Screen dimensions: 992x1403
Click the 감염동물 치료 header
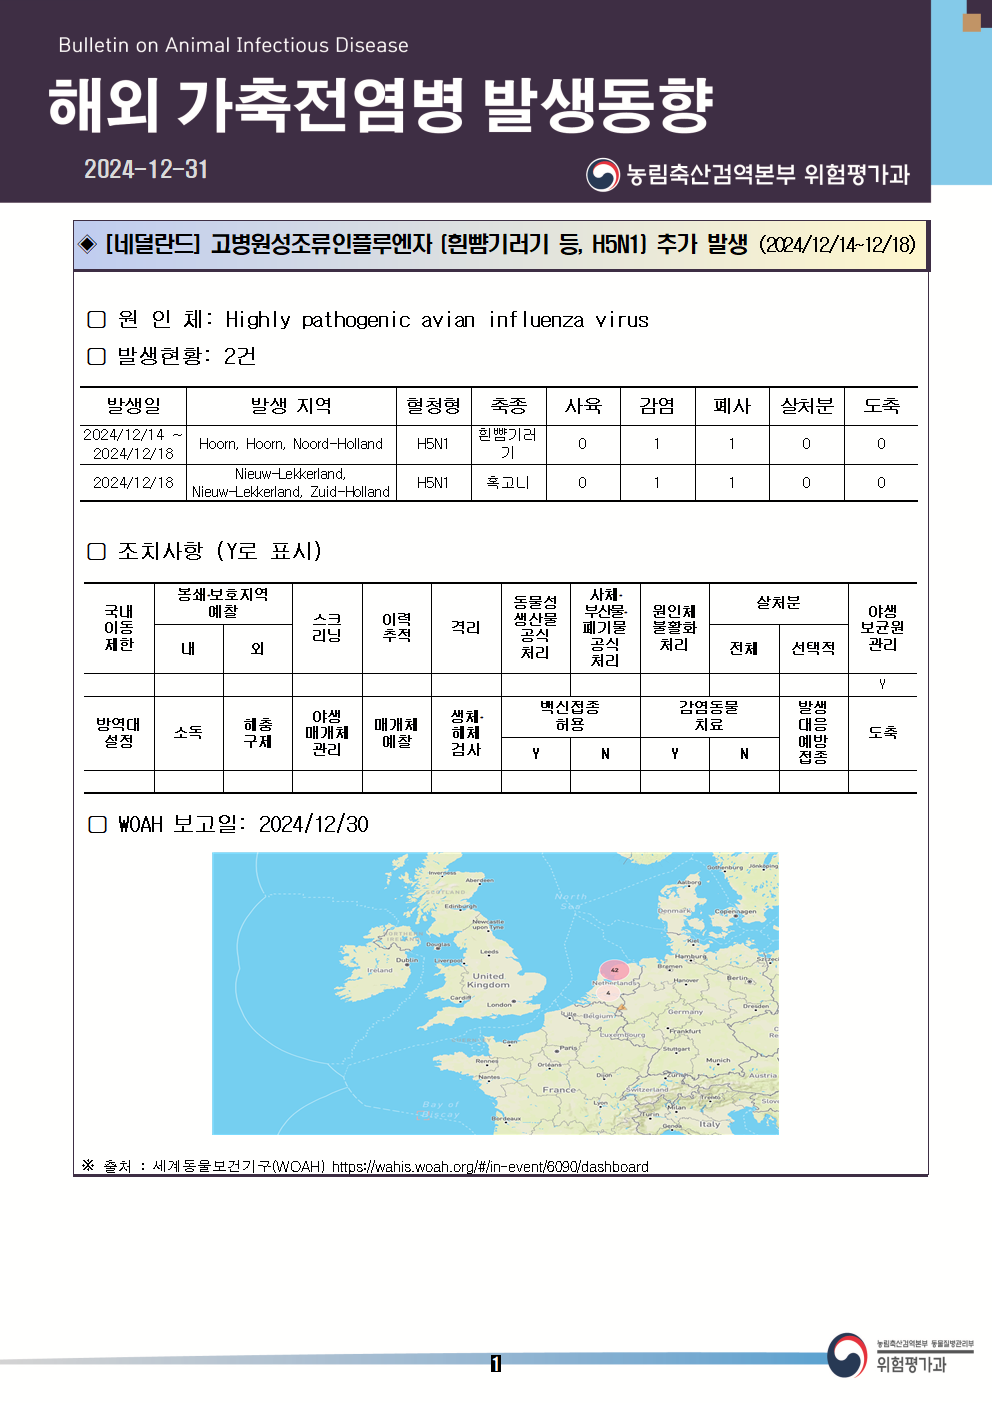tap(709, 716)
